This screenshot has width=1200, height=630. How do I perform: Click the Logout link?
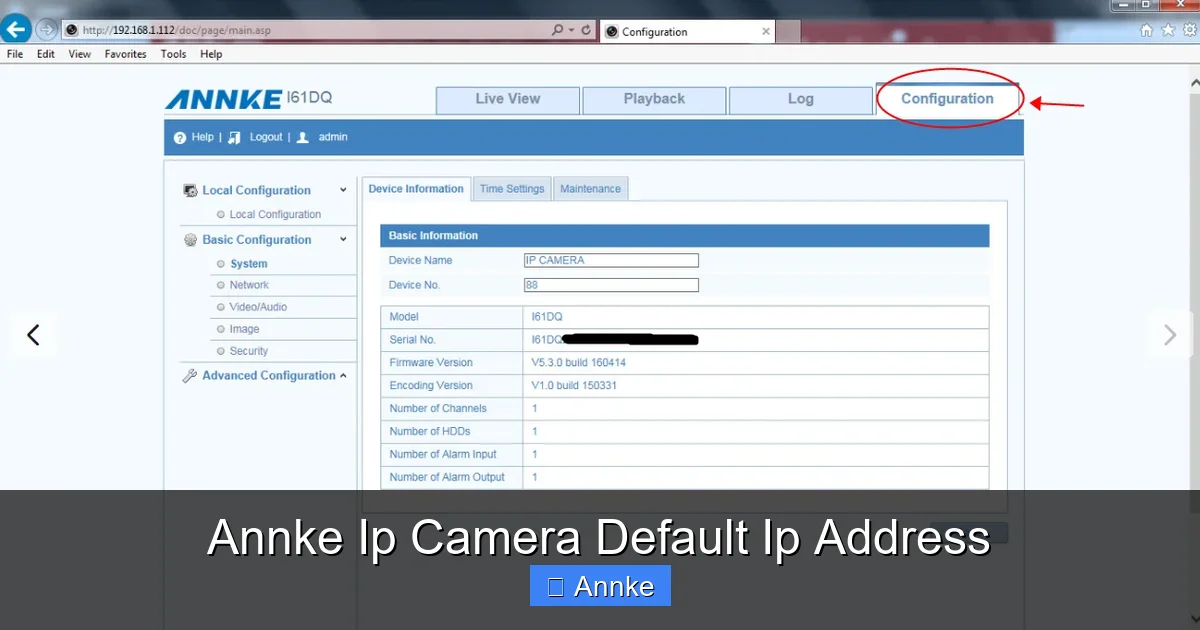tap(266, 137)
